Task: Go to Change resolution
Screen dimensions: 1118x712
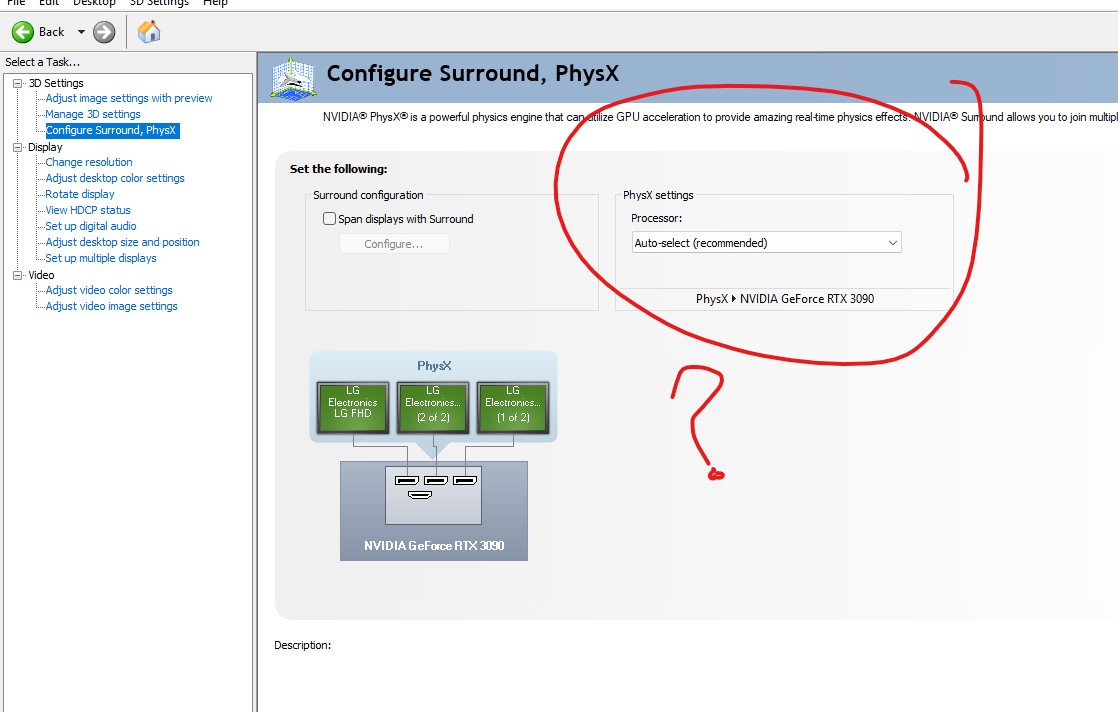Action: tap(89, 162)
